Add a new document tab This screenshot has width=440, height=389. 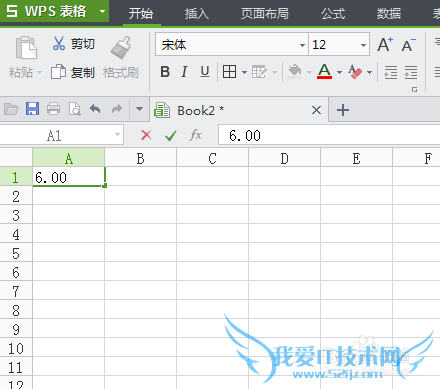point(343,110)
